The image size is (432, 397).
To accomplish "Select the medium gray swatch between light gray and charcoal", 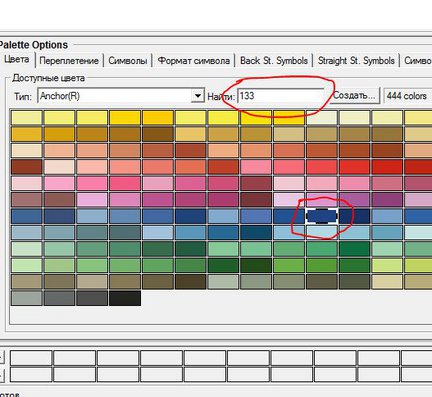I will coord(59,298).
